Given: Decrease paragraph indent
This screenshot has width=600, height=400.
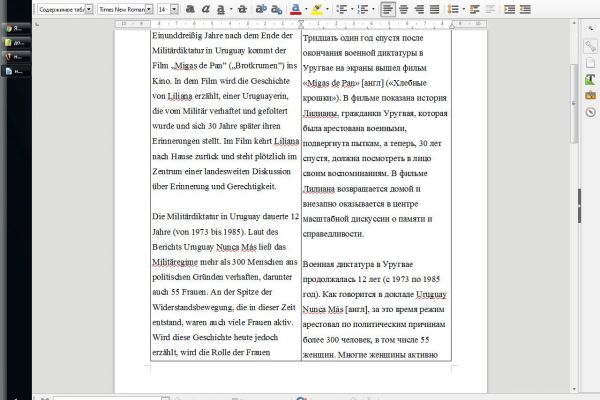Looking at the screenshot, I should tap(525, 9).
